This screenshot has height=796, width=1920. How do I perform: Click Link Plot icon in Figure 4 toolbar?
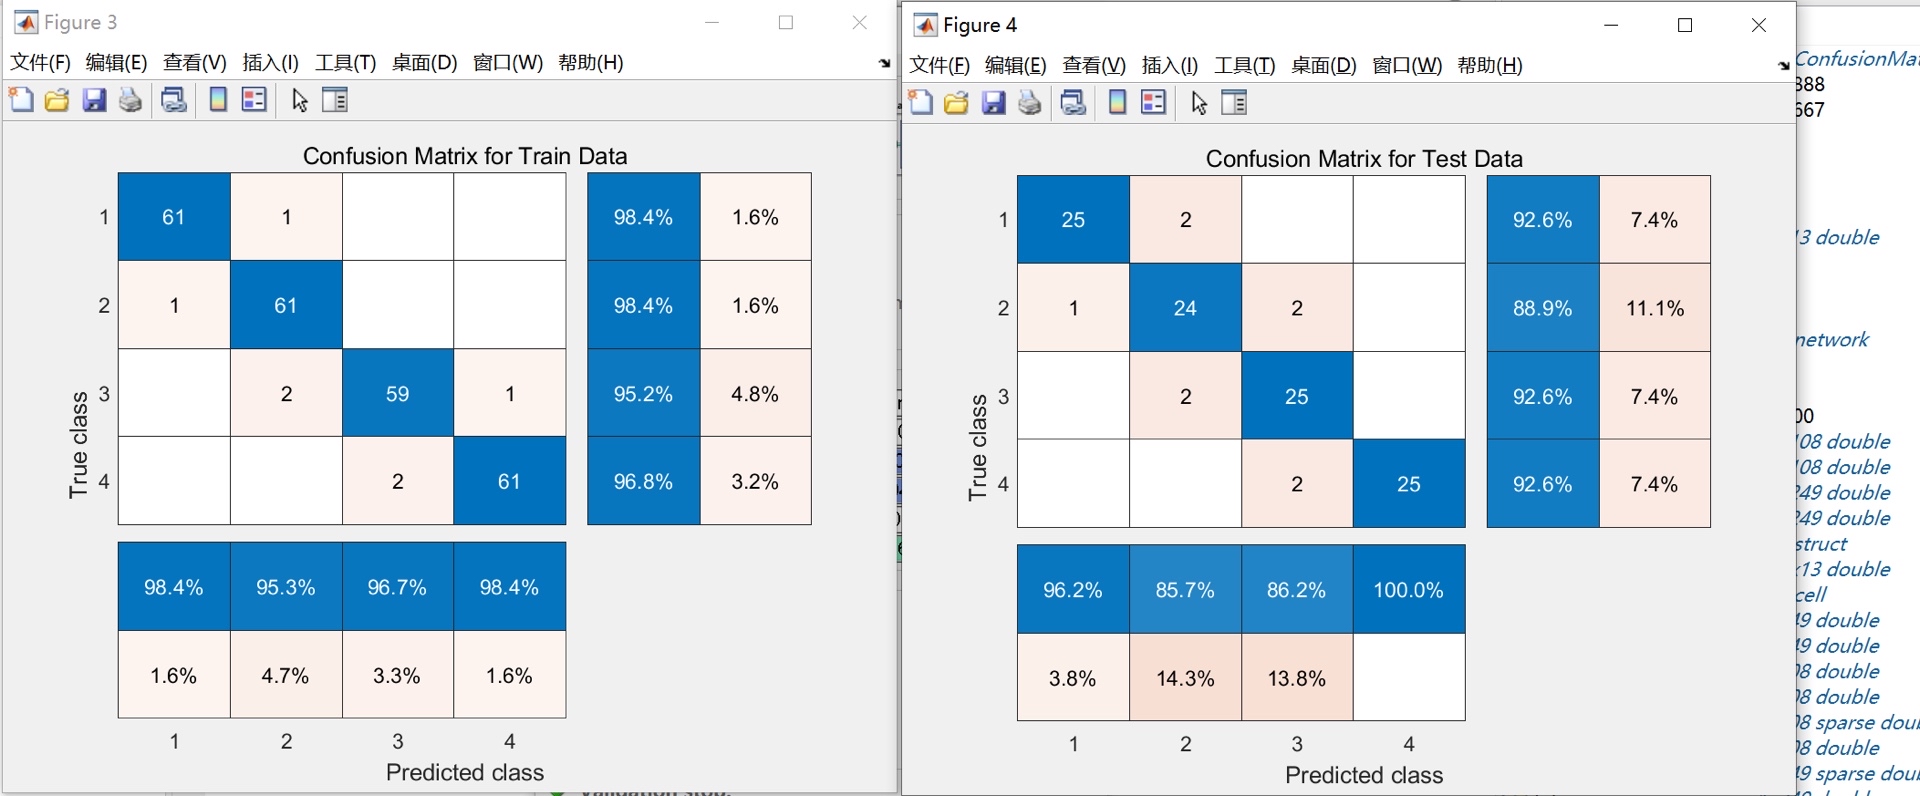coord(1073,103)
